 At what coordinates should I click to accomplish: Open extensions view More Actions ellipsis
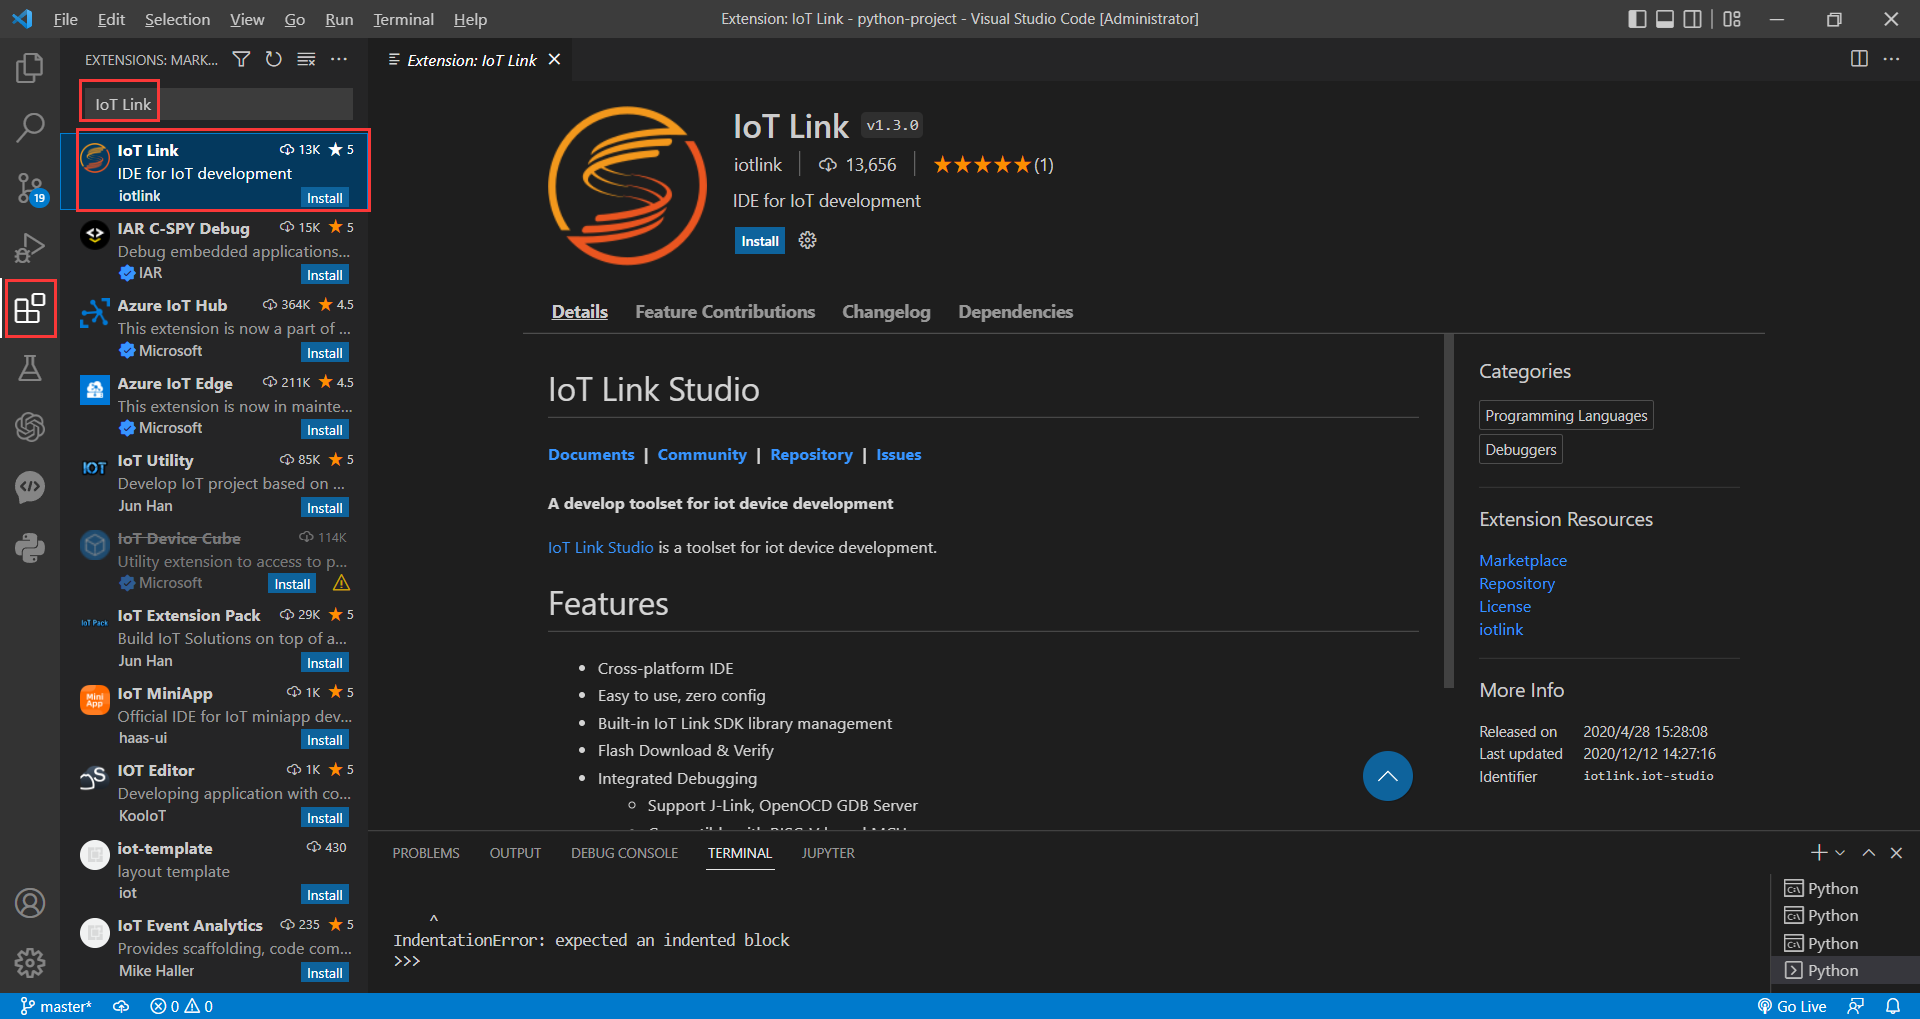click(339, 60)
